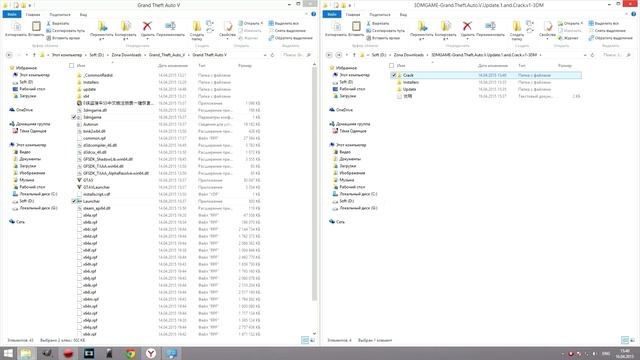
Task: Click Up arrow in left window address bar
Action: [34, 55]
